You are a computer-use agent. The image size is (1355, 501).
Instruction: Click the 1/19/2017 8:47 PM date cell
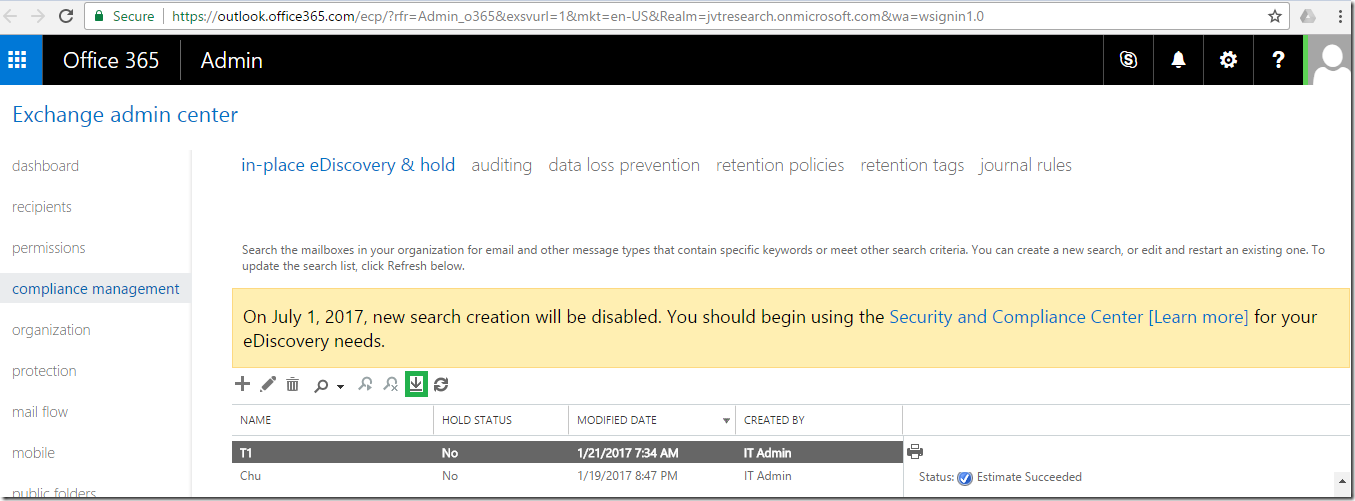[x=628, y=476]
